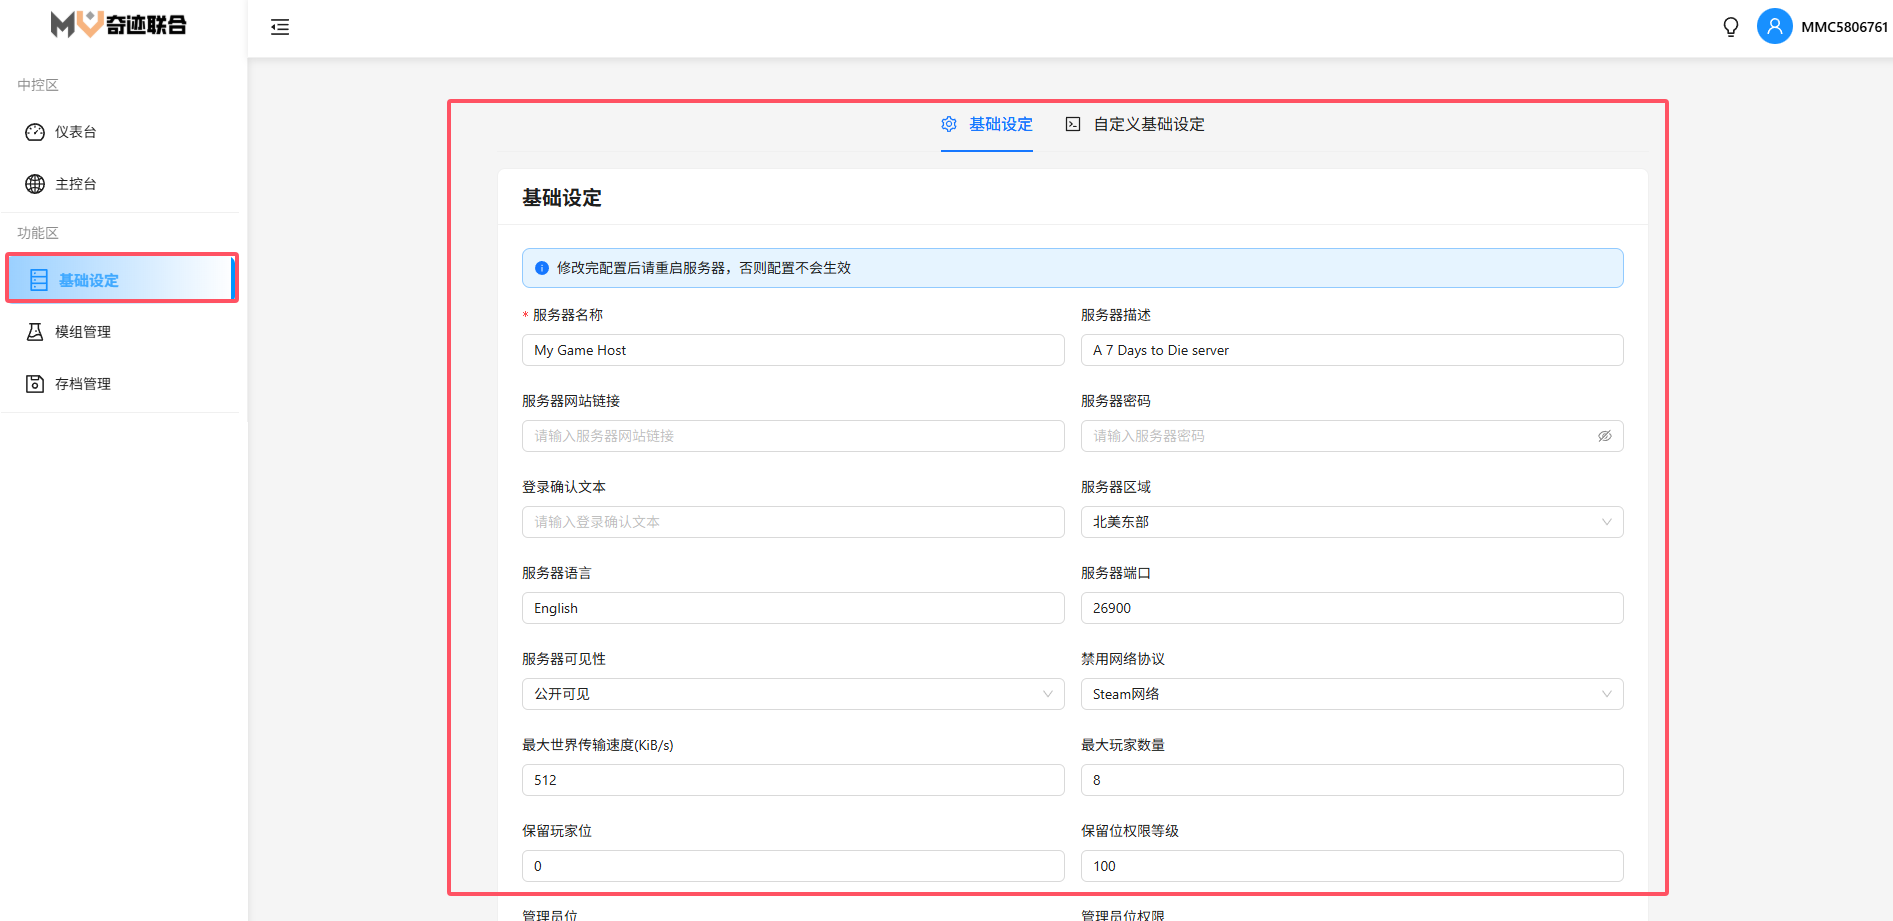Viewport: 1893px width, 921px height.
Task: Collapse the sidebar with the hamburger icon
Action: coord(280,27)
